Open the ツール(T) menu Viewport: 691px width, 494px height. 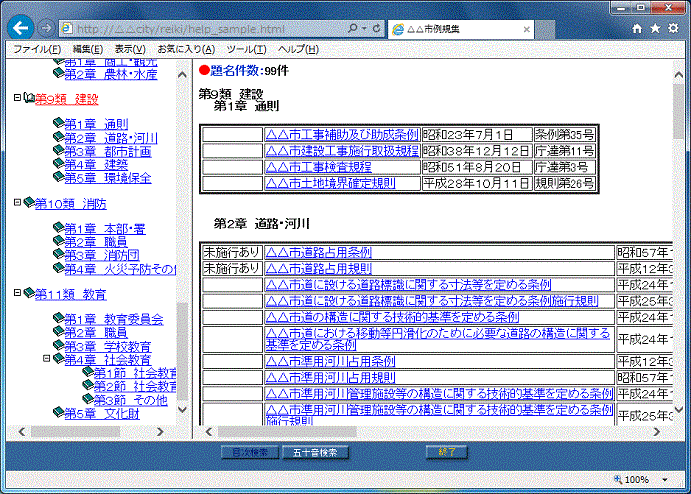pyautogui.click(x=246, y=49)
